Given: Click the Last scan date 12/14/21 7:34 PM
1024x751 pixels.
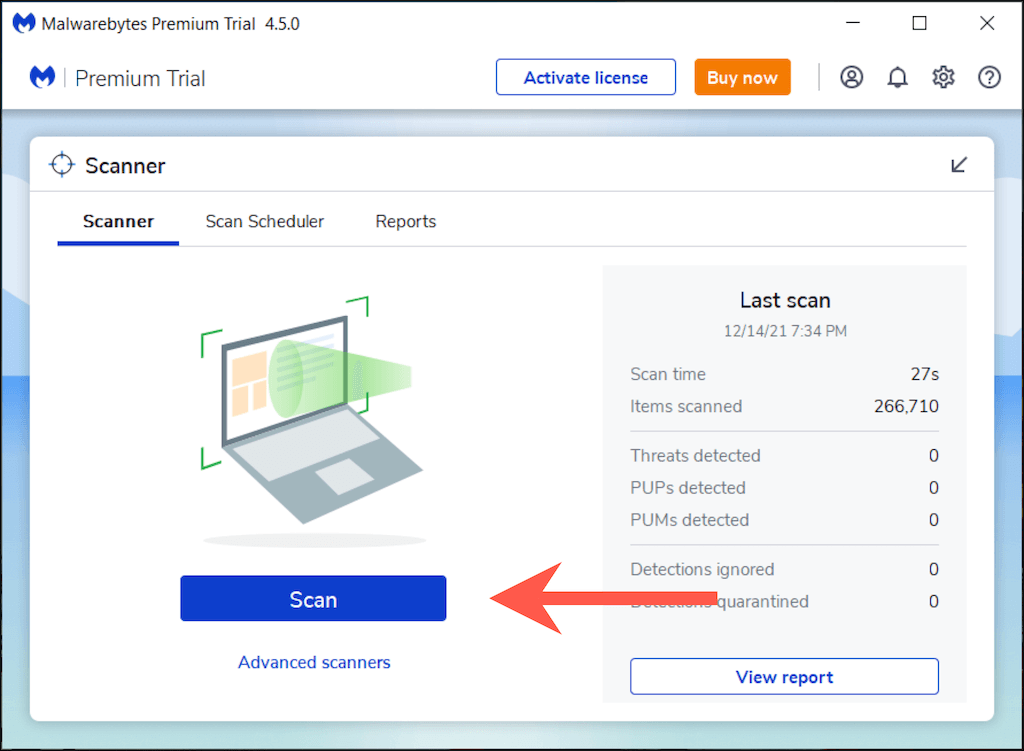Looking at the screenshot, I should [785, 331].
